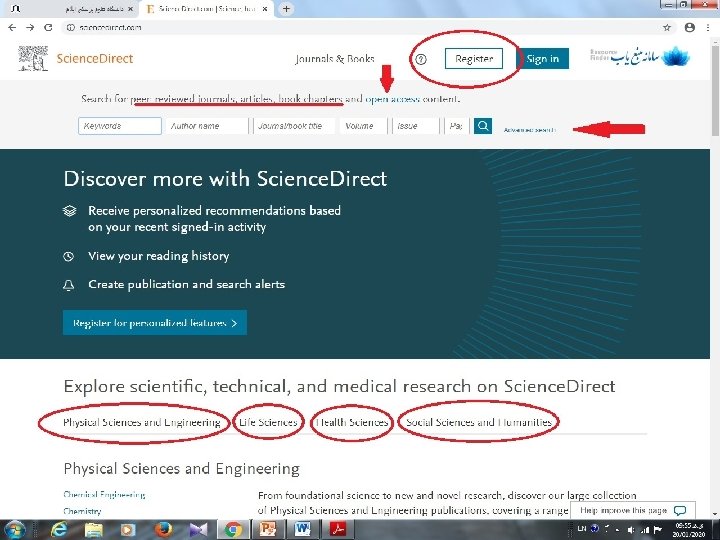Open the Chemical Engineering link
720x540 pixels.
(104, 495)
